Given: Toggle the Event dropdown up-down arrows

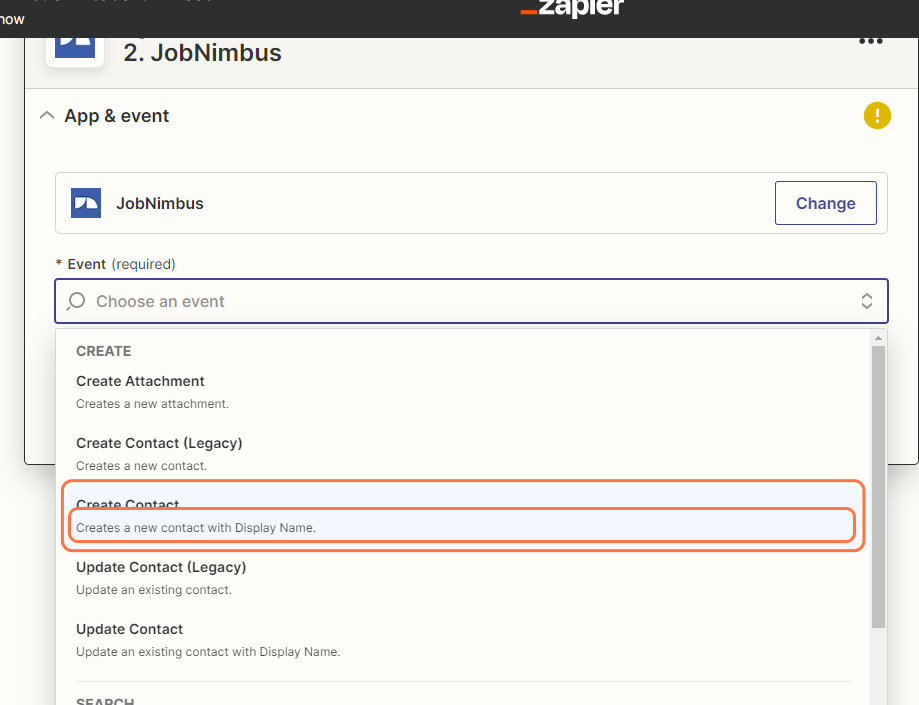Looking at the screenshot, I should [x=867, y=301].
